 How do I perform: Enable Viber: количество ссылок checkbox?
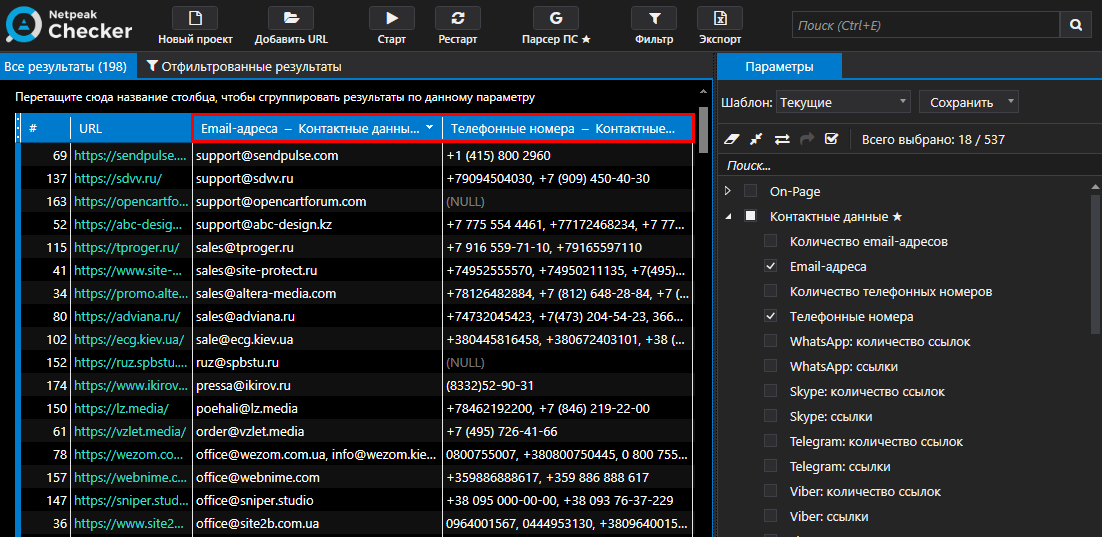point(771,491)
